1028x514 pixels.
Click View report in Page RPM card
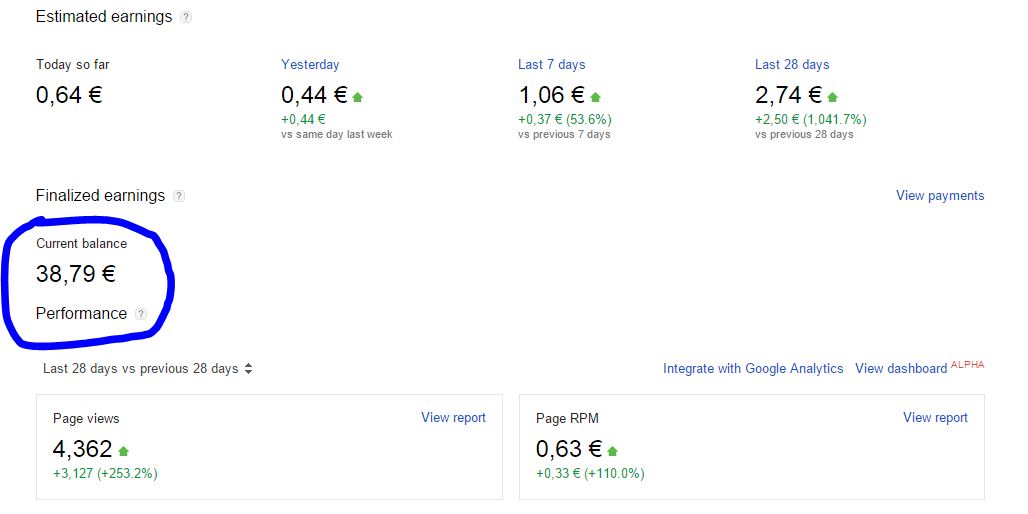pyautogui.click(x=936, y=418)
